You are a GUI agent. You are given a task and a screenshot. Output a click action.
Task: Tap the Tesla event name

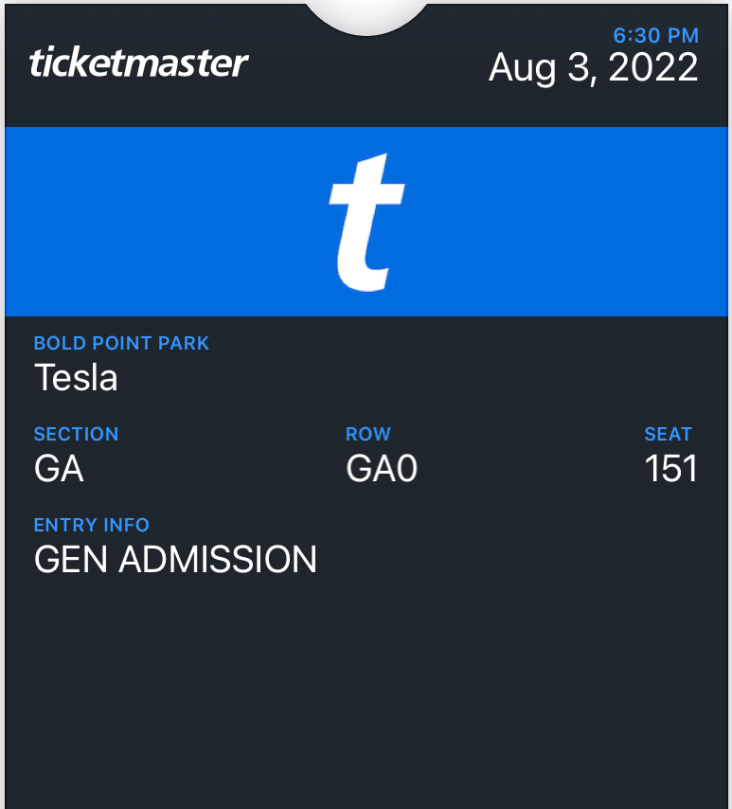tap(76, 377)
